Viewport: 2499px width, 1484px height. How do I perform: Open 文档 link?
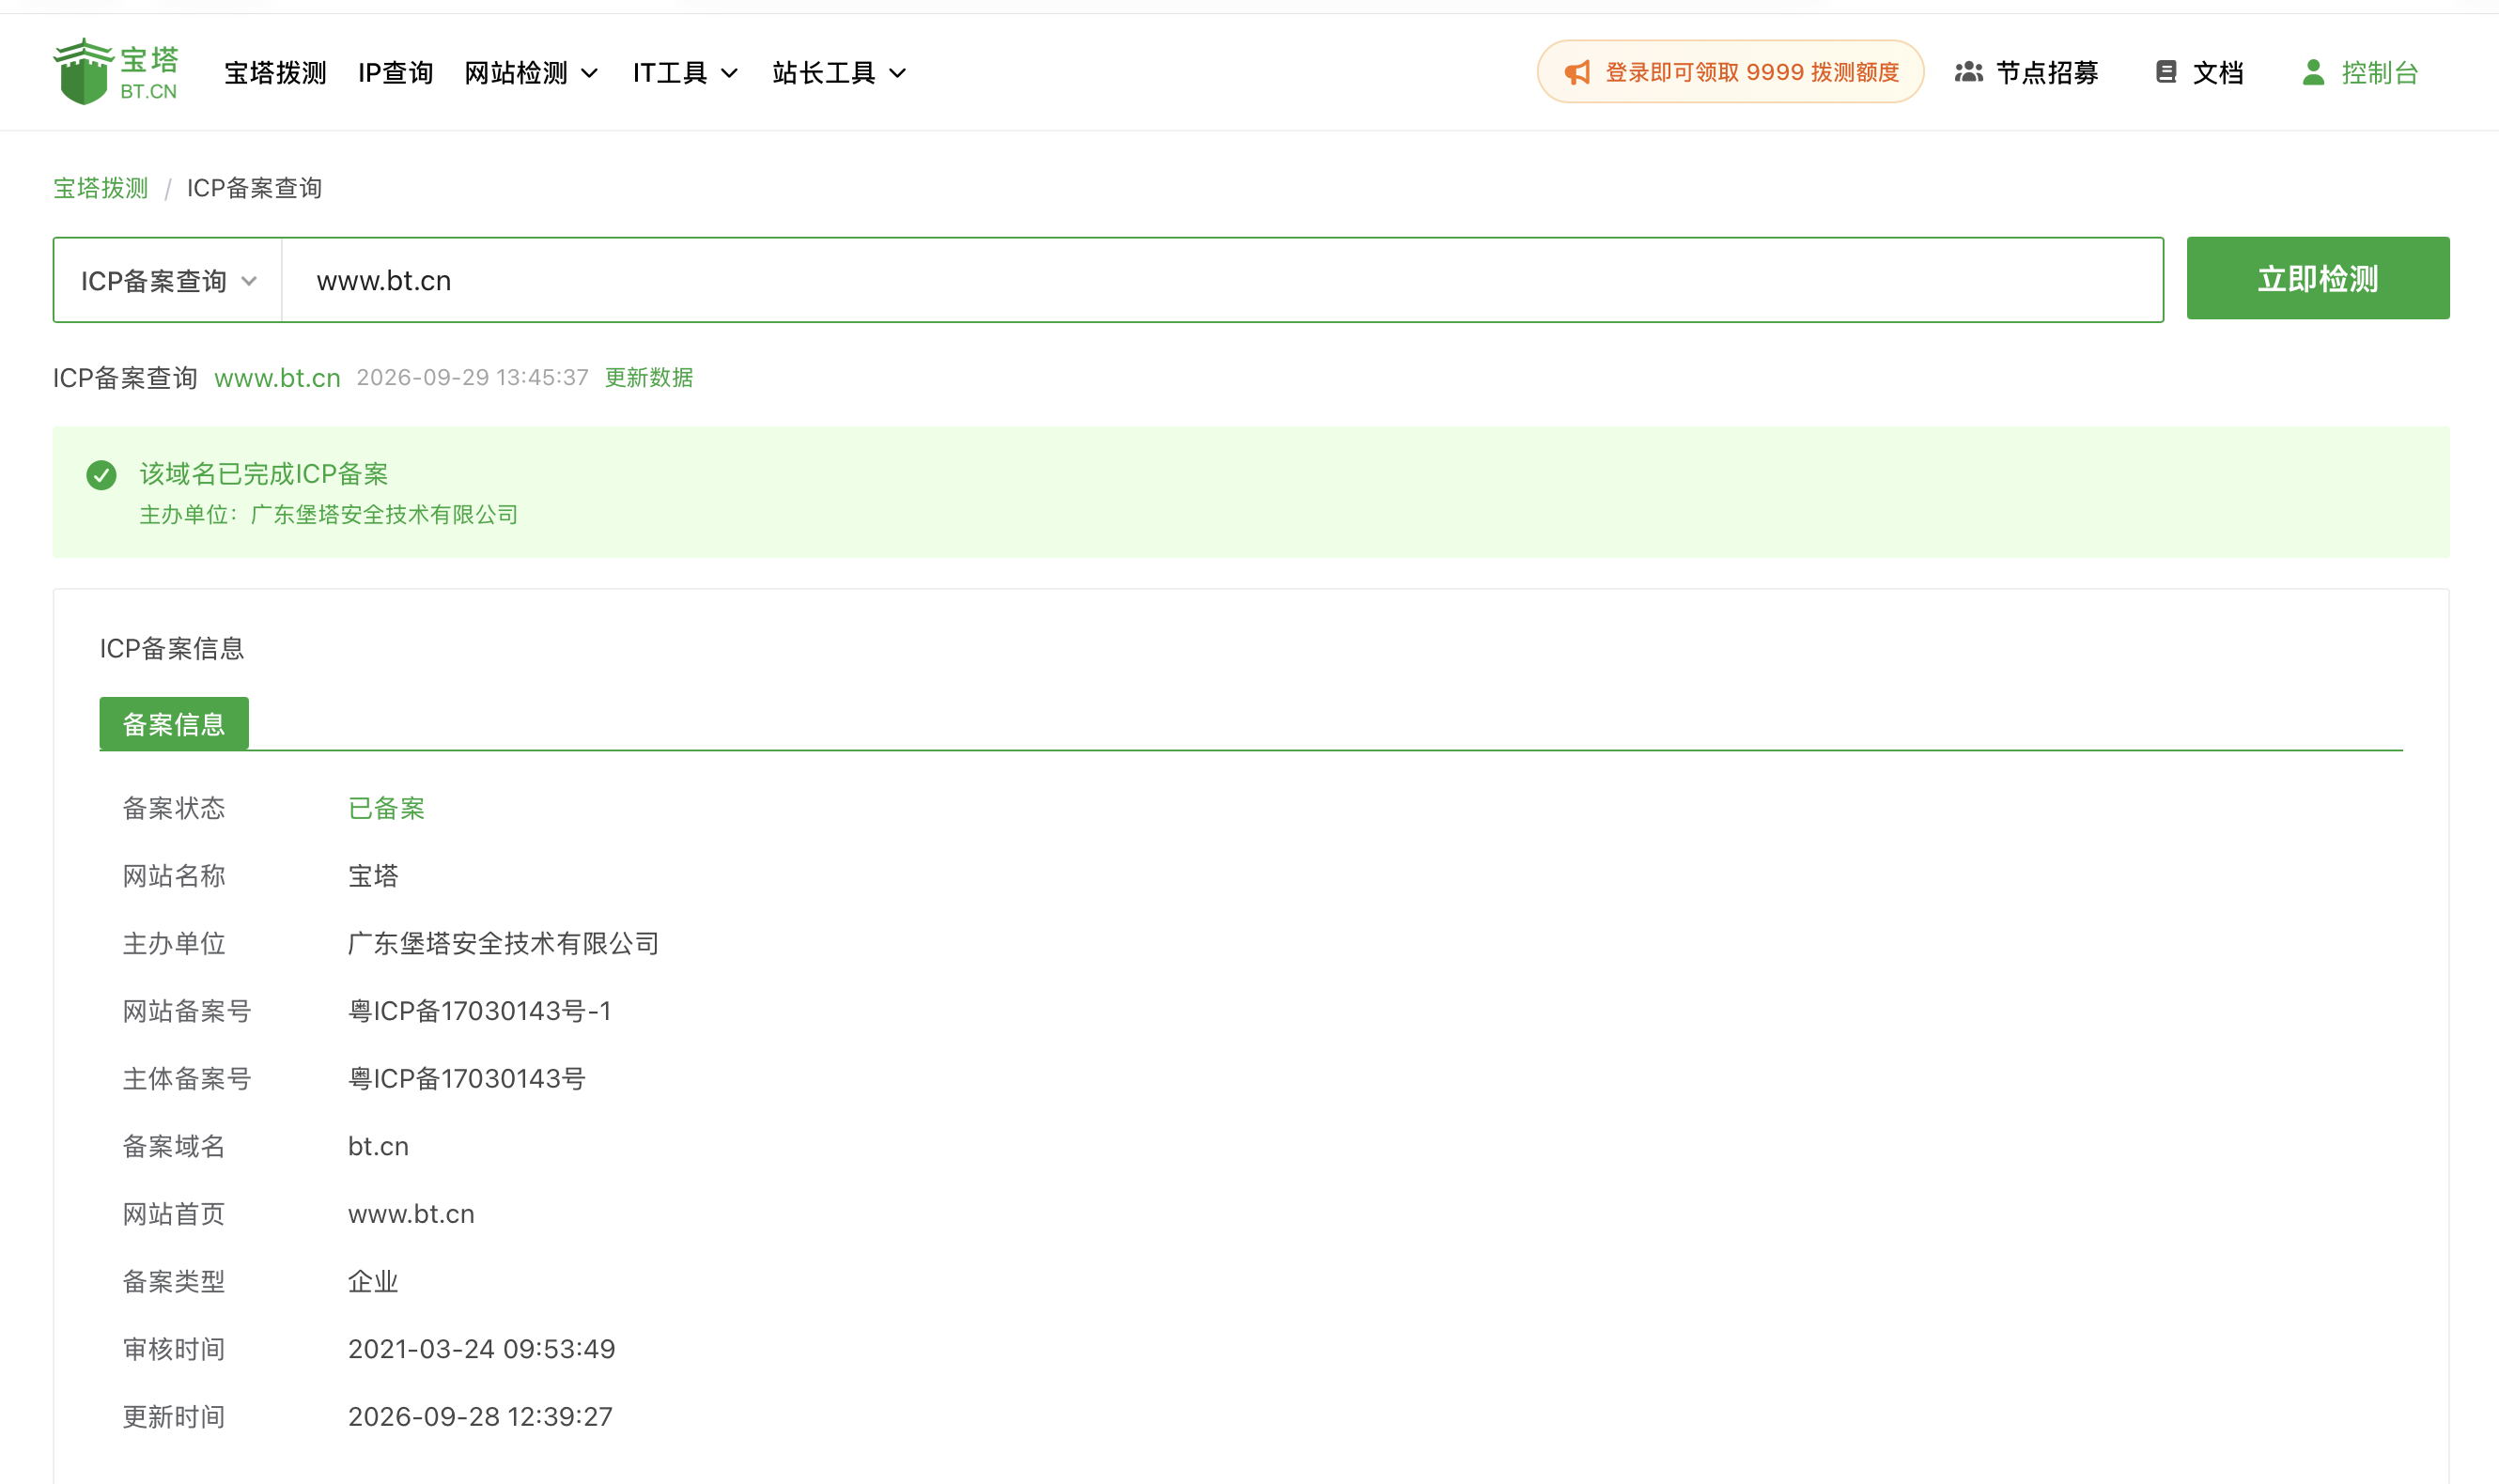tap(2199, 73)
